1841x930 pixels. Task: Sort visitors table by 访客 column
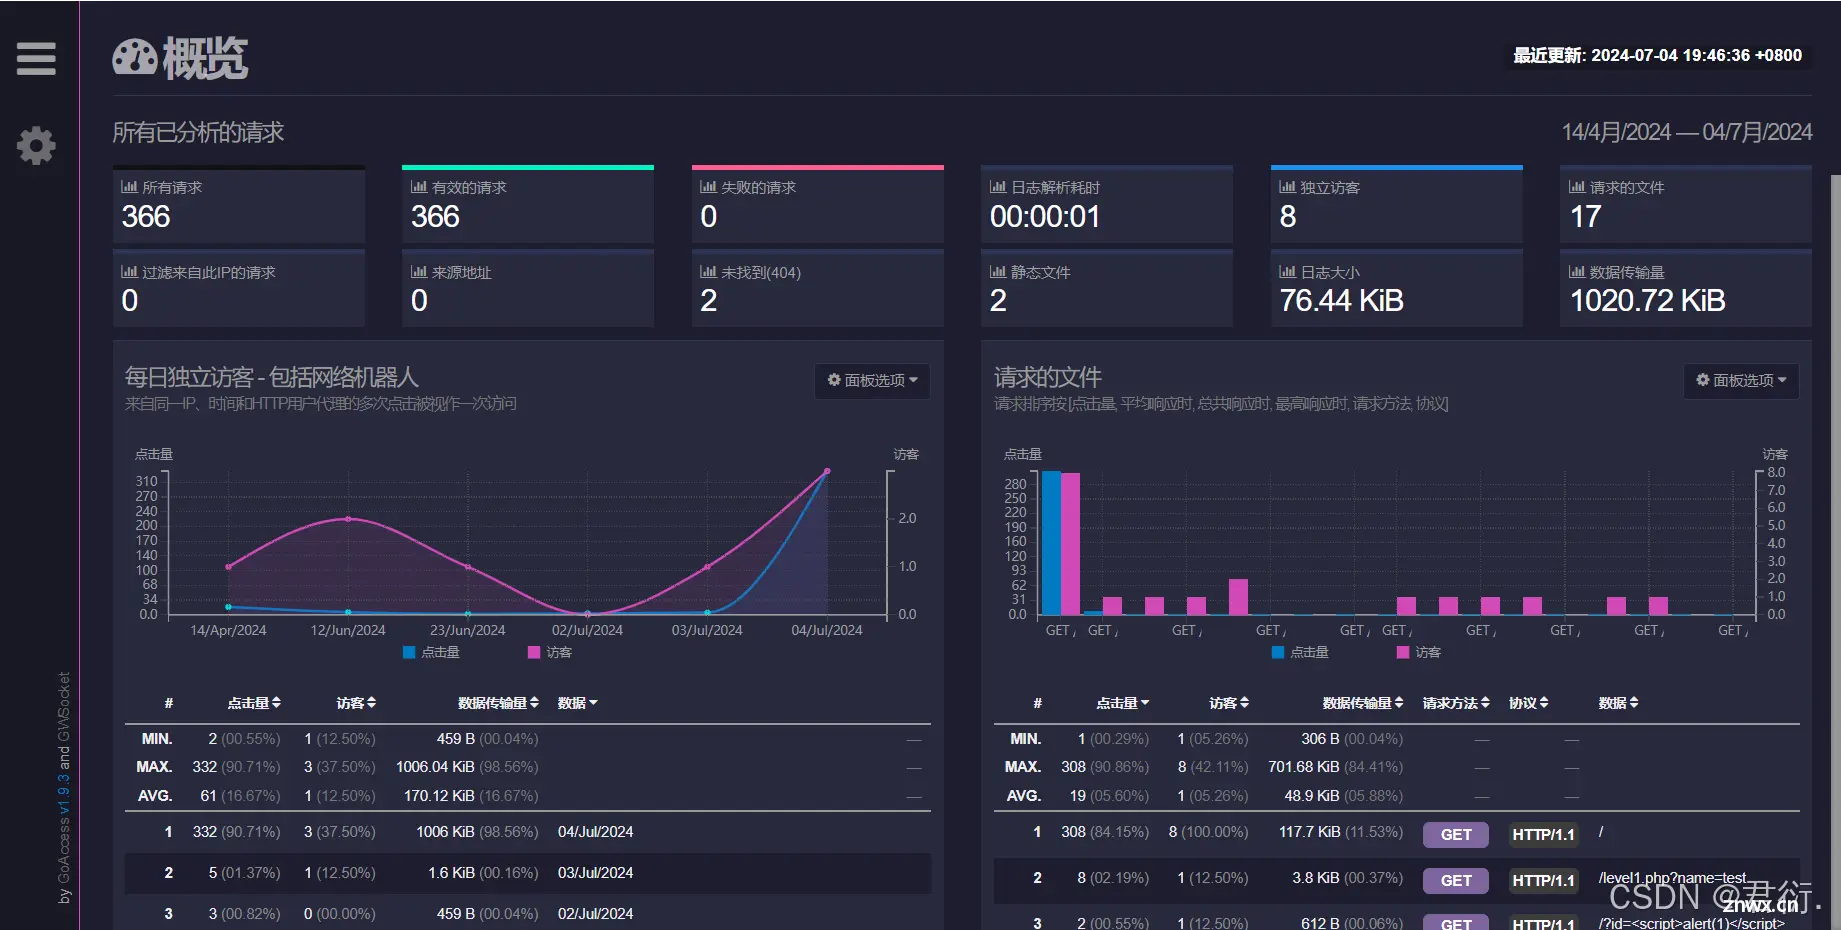click(x=356, y=703)
